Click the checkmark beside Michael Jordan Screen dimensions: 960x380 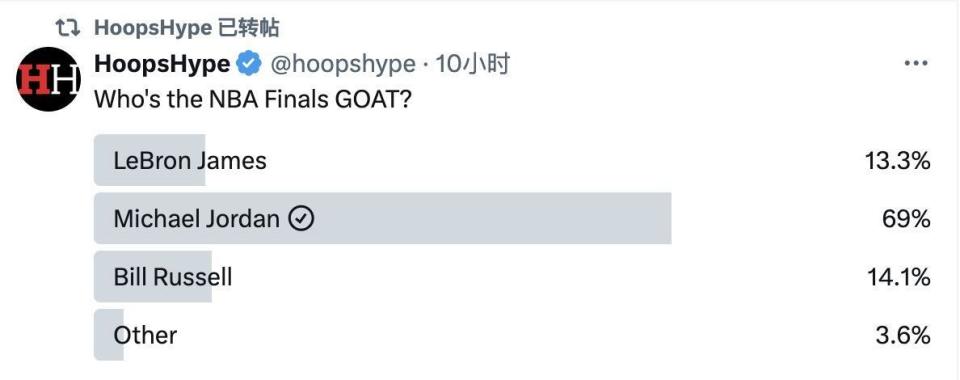tap(301, 218)
